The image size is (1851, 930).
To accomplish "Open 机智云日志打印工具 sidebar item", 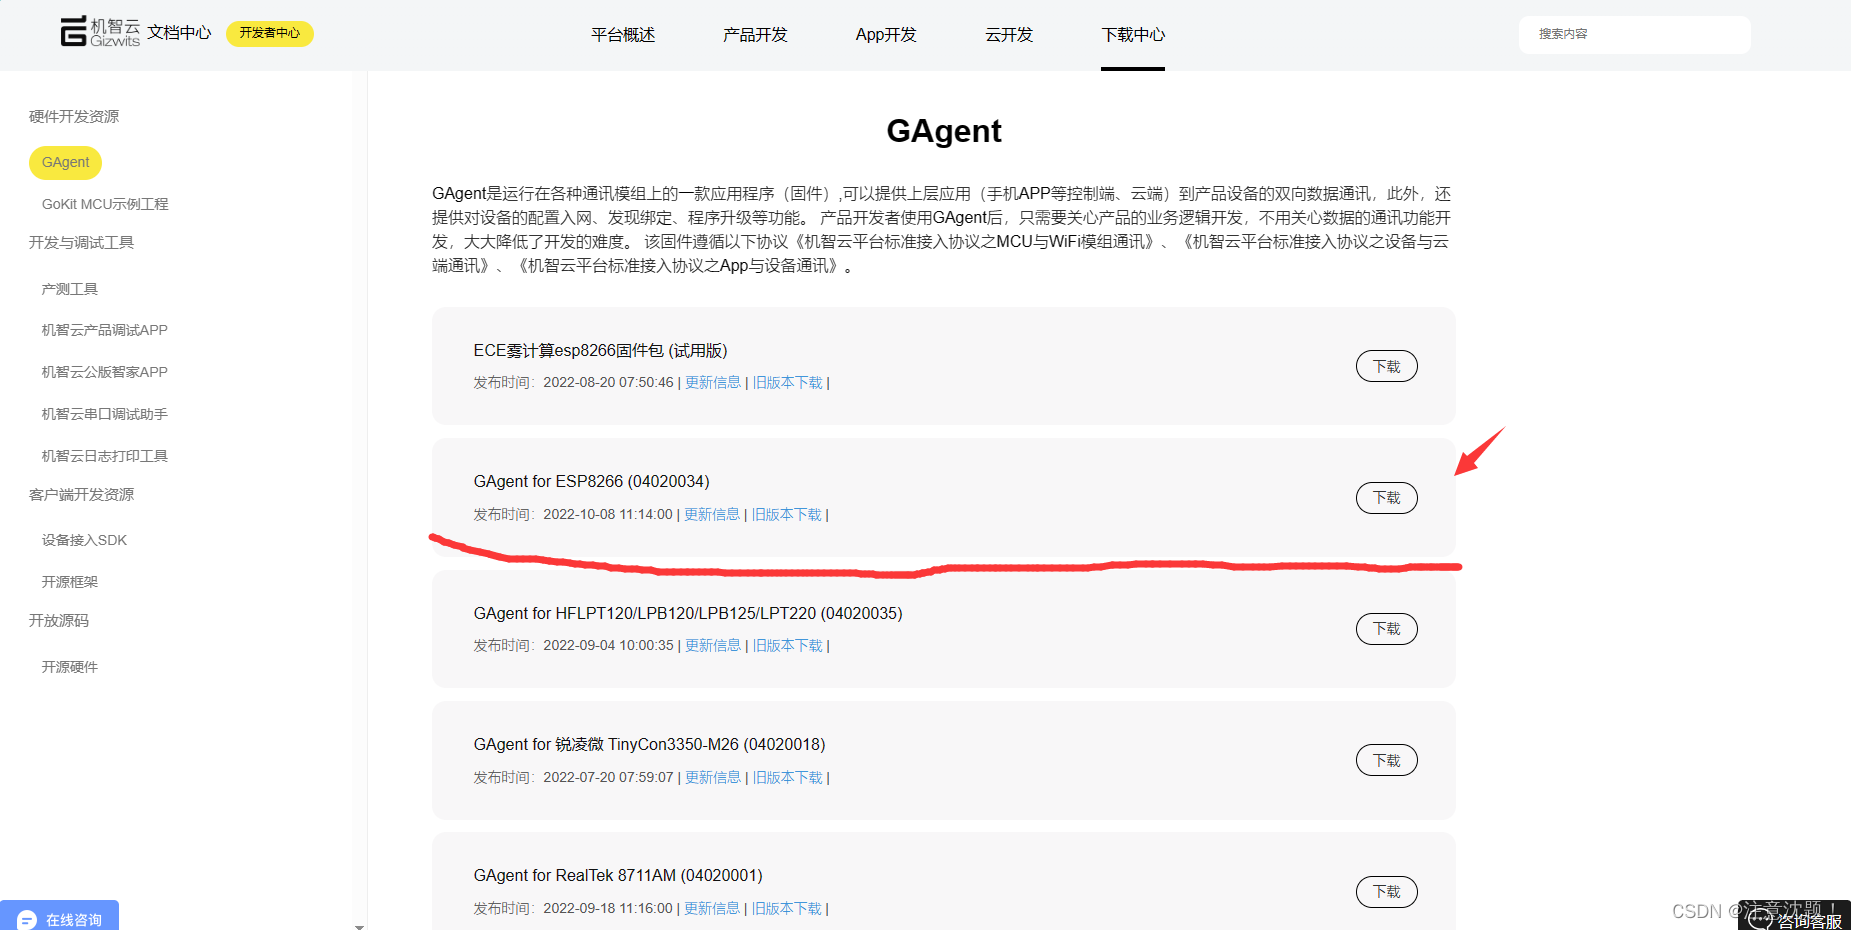I will (104, 456).
